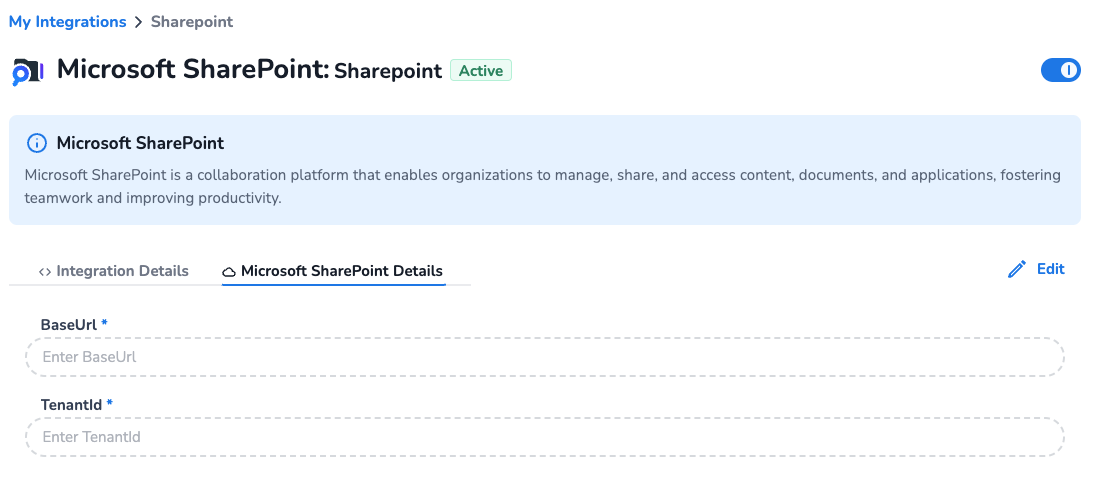Click the SharePoint logo icon beside title
The image size is (1097, 490).
(27, 71)
